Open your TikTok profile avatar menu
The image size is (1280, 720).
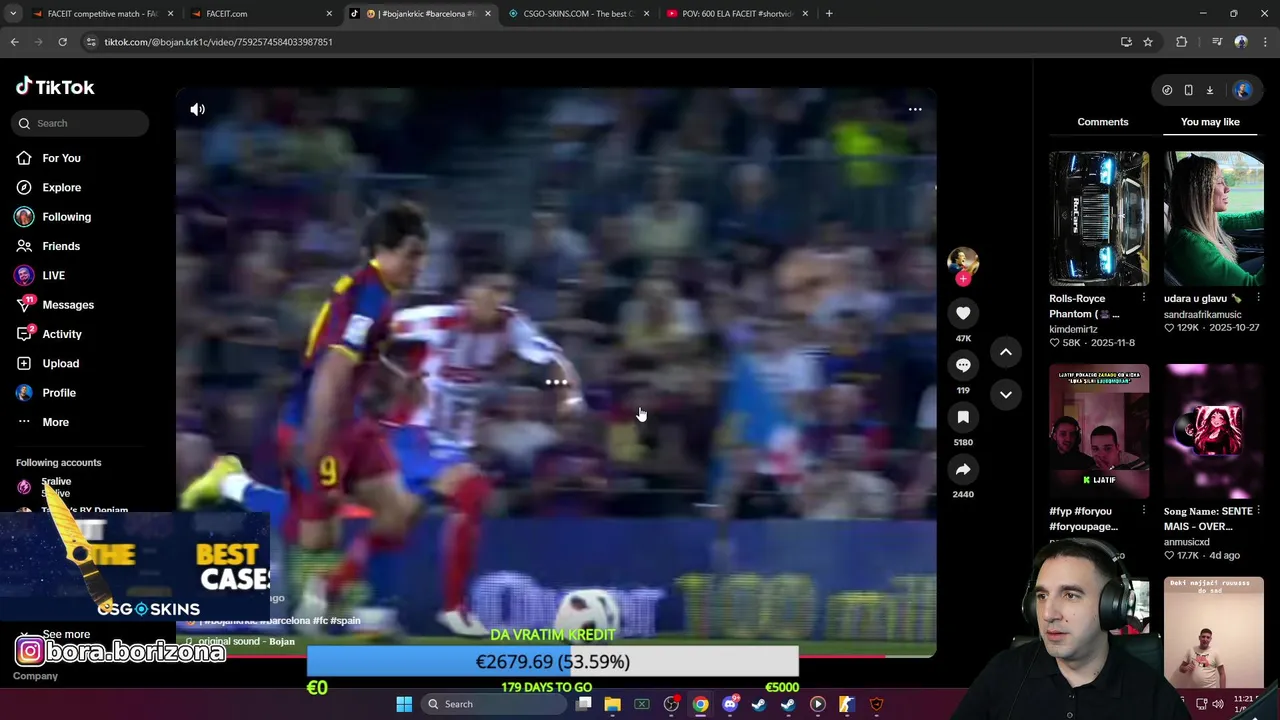[x=1242, y=90]
